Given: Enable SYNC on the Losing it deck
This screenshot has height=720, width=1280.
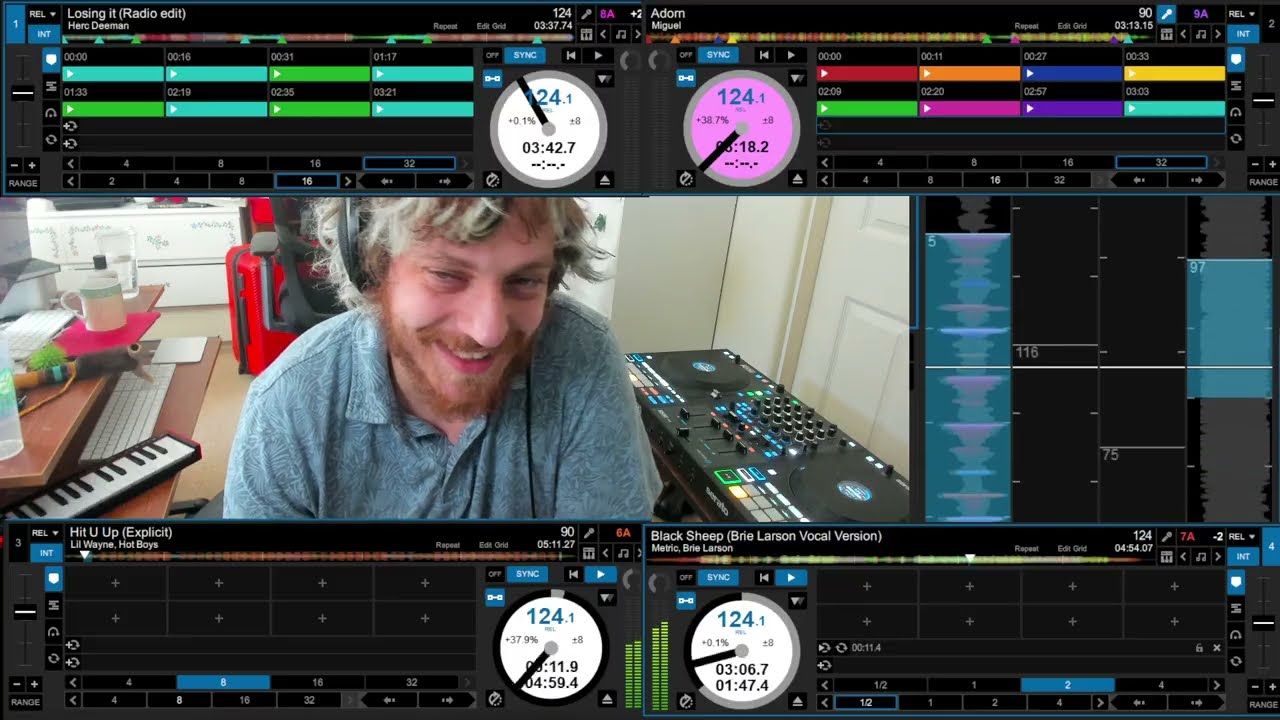Looking at the screenshot, I should (525, 55).
